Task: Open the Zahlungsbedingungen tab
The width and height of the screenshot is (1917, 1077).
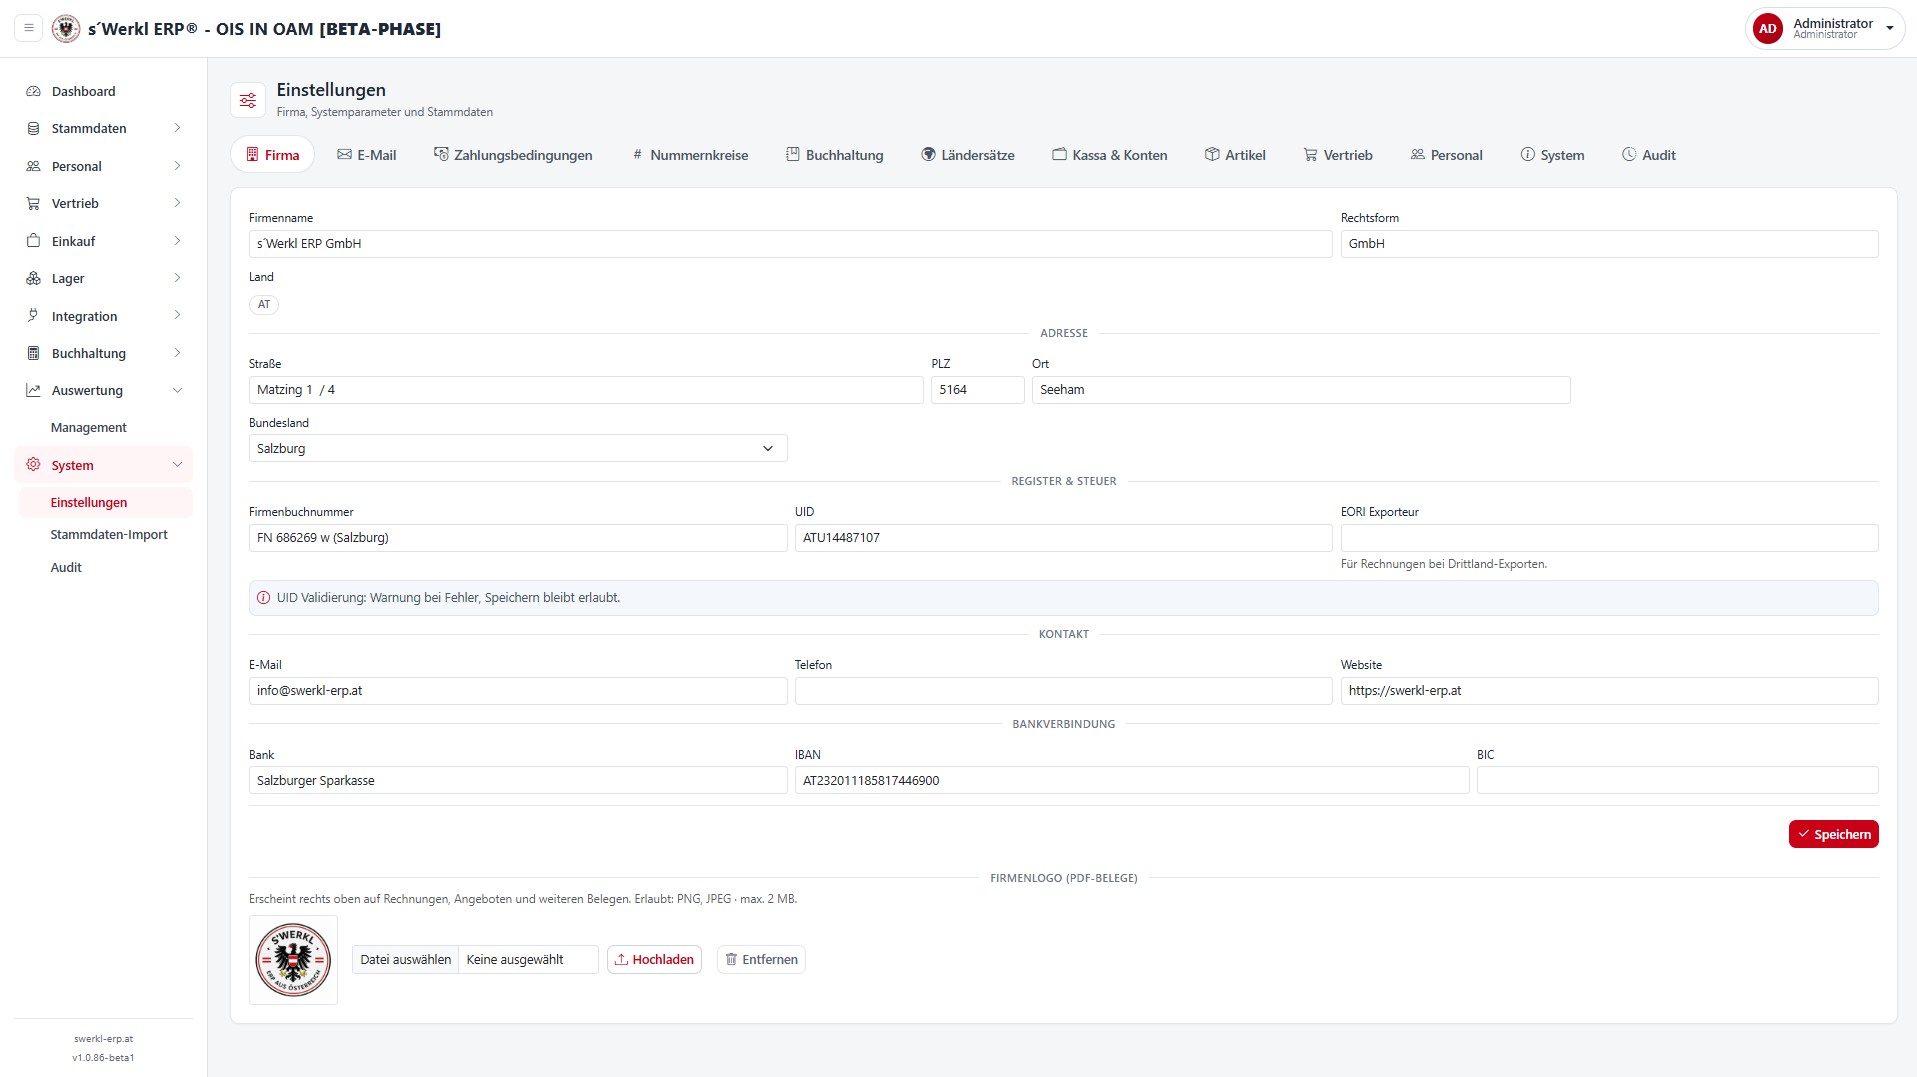Action: [513, 155]
